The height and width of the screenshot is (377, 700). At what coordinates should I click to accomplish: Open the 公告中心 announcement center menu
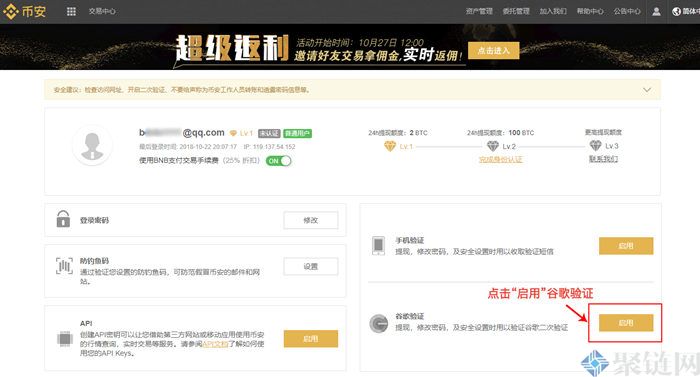point(627,12)
